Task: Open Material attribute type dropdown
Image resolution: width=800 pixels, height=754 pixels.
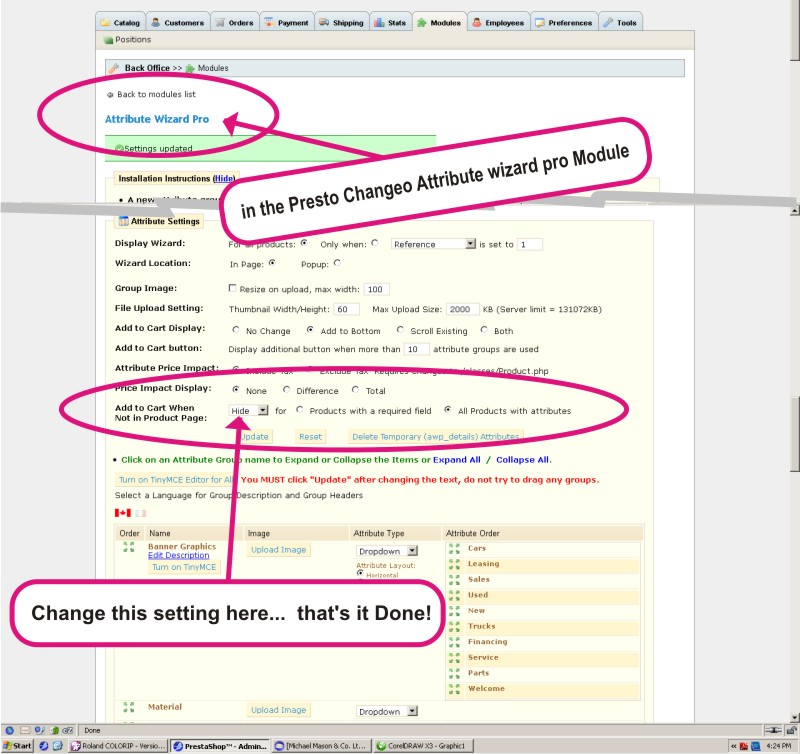Action: click(387, 712)
